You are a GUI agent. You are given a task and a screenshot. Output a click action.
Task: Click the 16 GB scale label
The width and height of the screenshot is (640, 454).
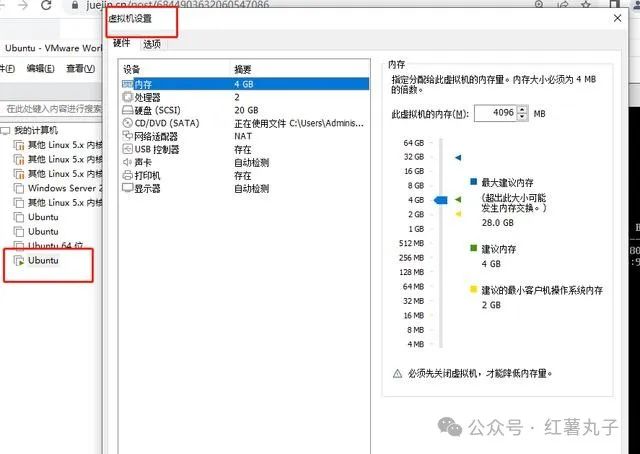414,171
